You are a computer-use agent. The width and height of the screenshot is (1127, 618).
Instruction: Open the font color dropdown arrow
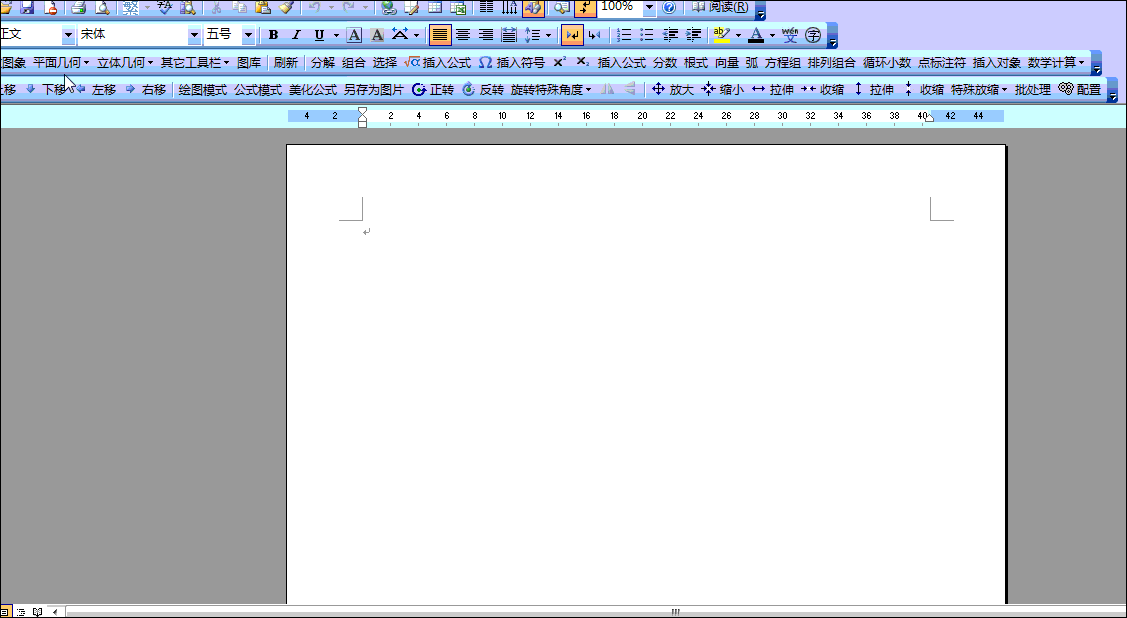point(773,34)
